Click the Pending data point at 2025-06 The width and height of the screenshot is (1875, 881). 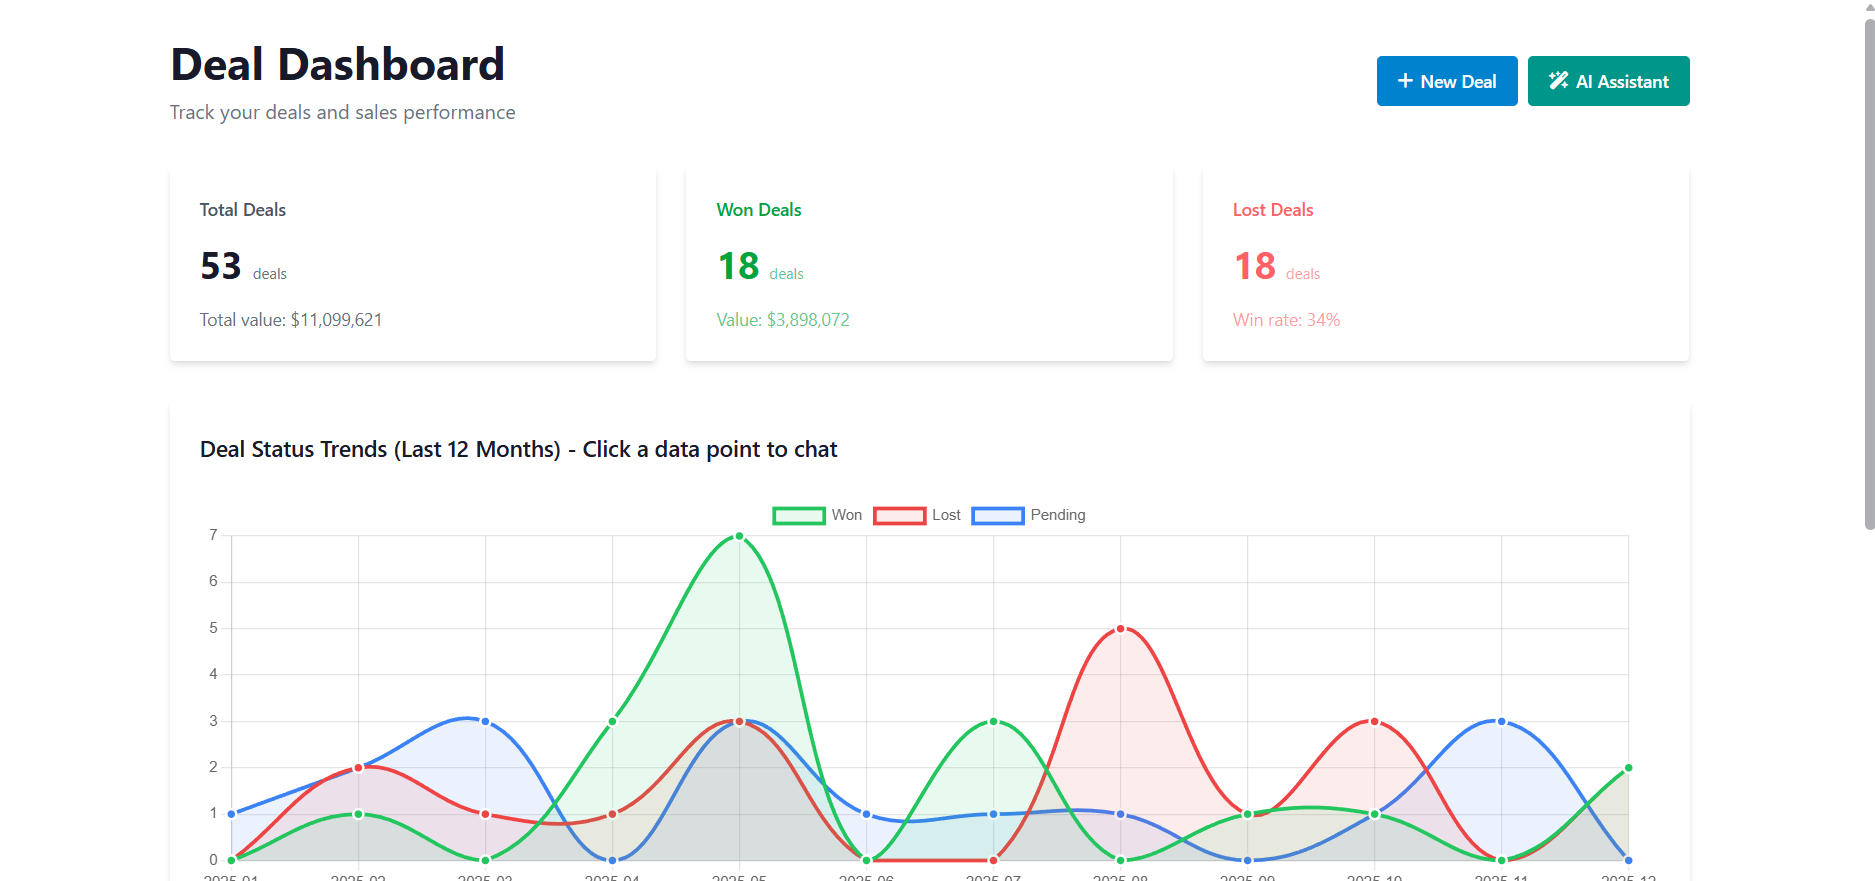pos(866,814)
